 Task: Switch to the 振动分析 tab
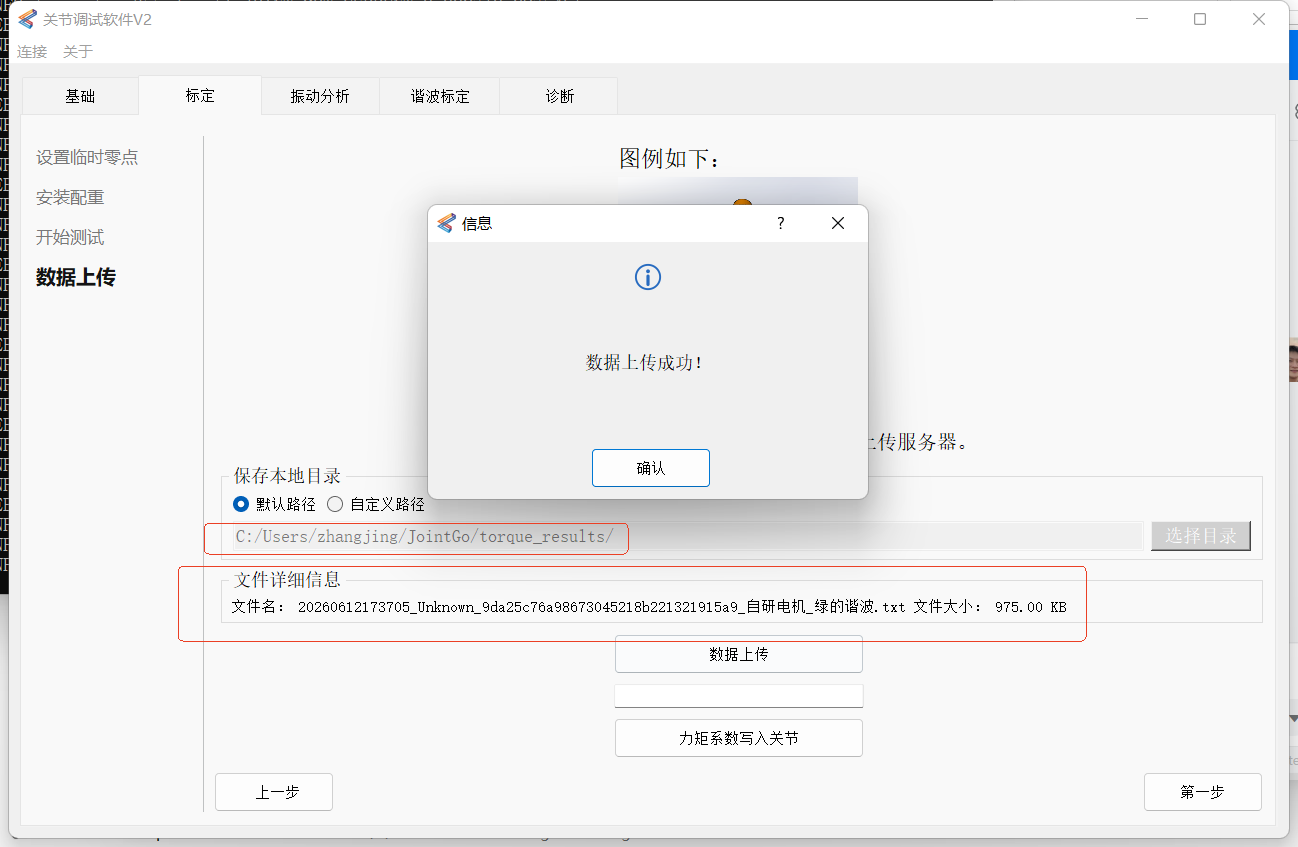pyautogui.click(x=320, y=96)
